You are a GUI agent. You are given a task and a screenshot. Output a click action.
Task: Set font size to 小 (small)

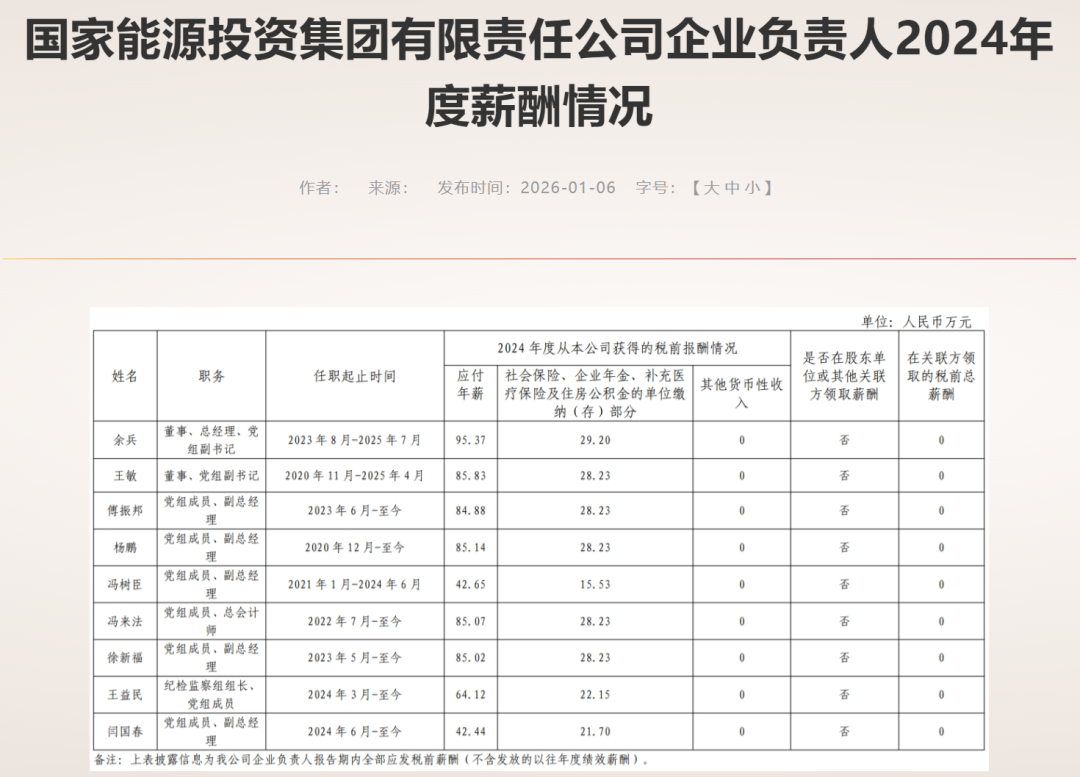752,188
